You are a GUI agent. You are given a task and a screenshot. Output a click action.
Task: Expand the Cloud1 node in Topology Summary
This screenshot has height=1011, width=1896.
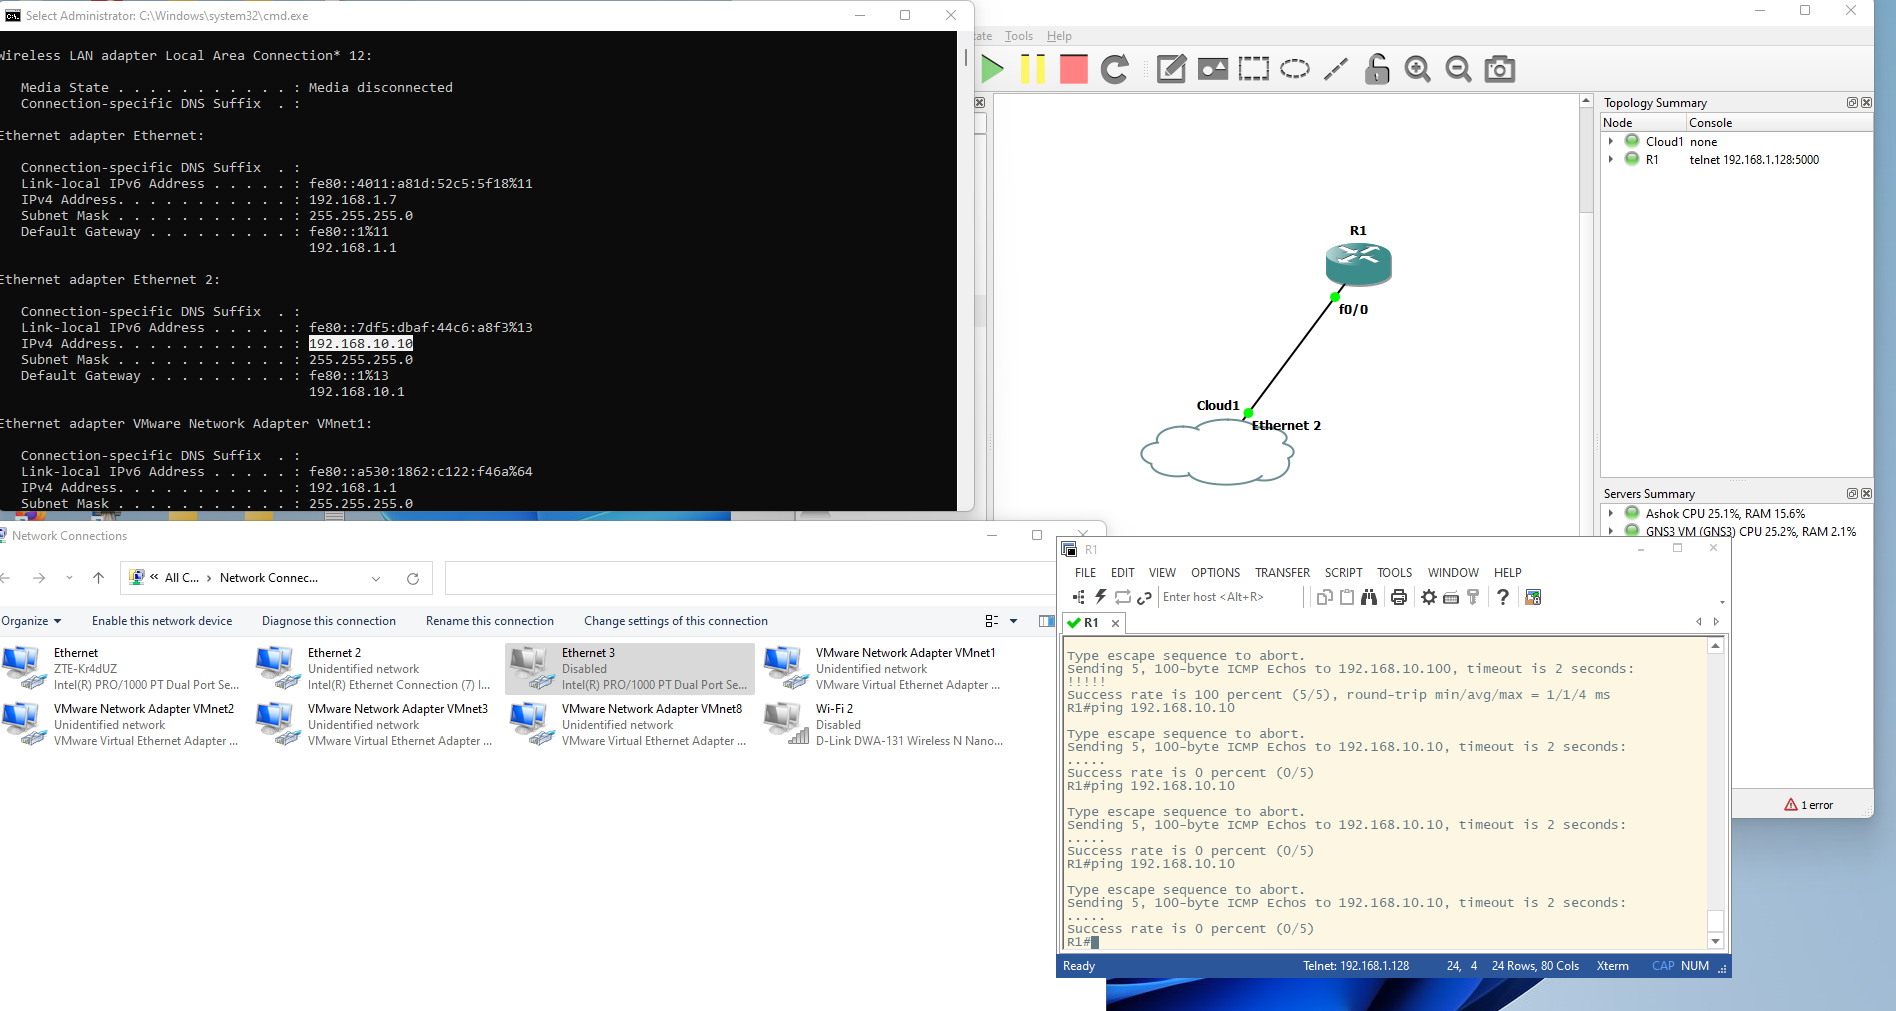click(1610, 141)
